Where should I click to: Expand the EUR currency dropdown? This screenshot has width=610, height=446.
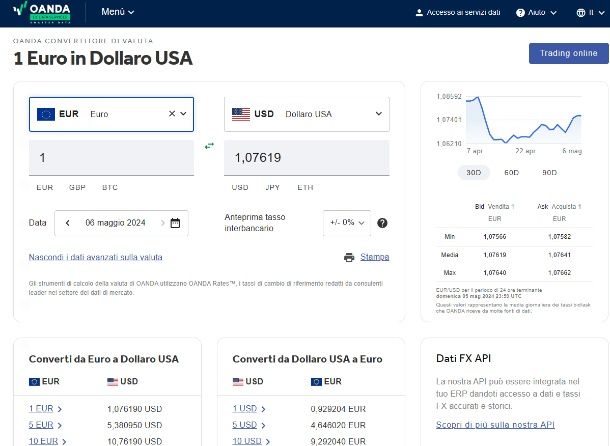point(183,114)
